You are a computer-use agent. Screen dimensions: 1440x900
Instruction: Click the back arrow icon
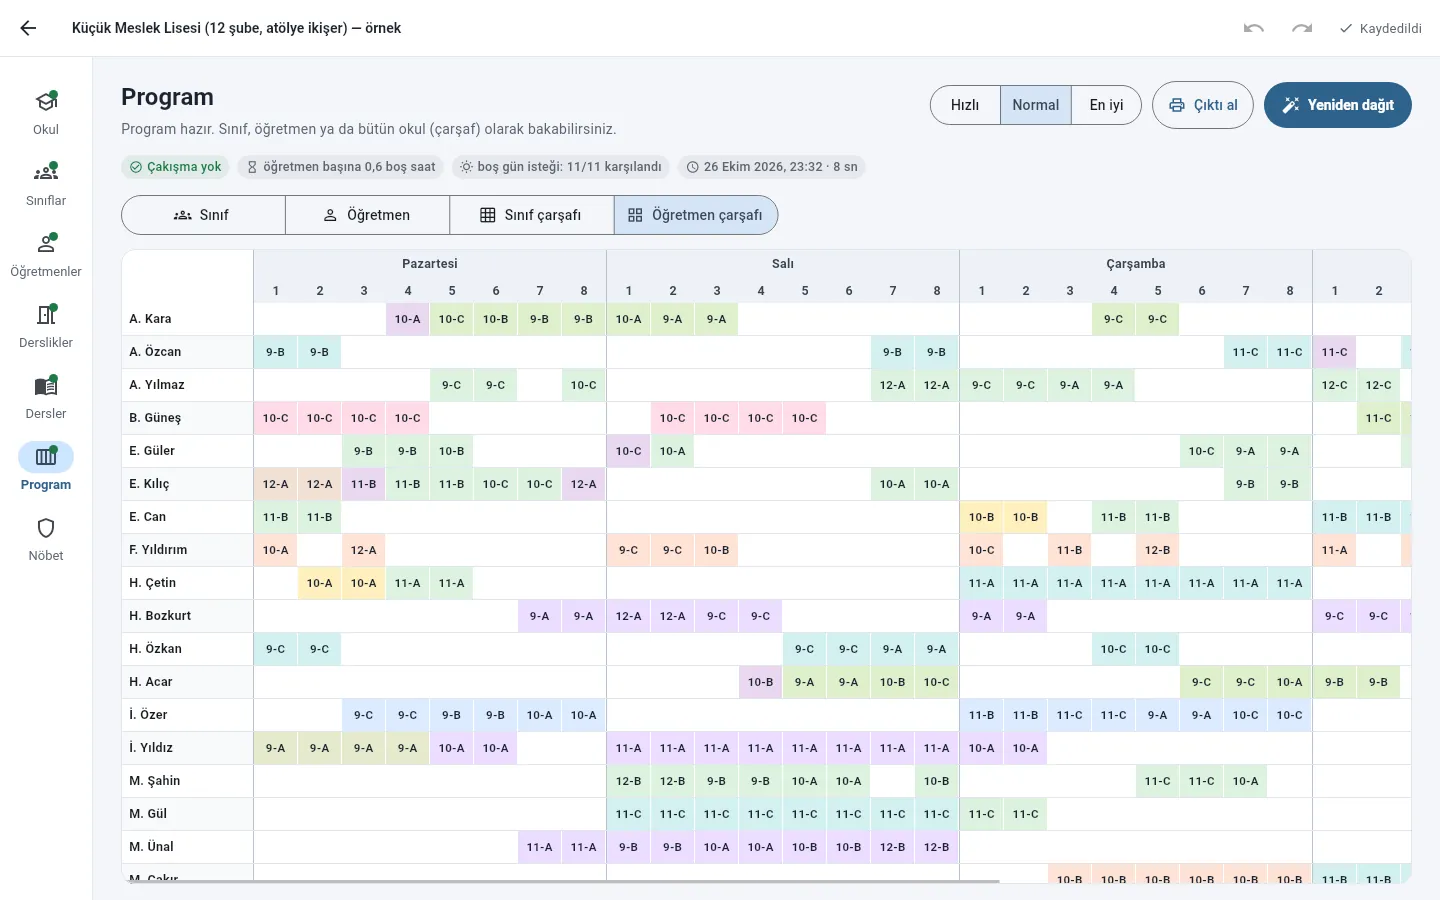28,28
